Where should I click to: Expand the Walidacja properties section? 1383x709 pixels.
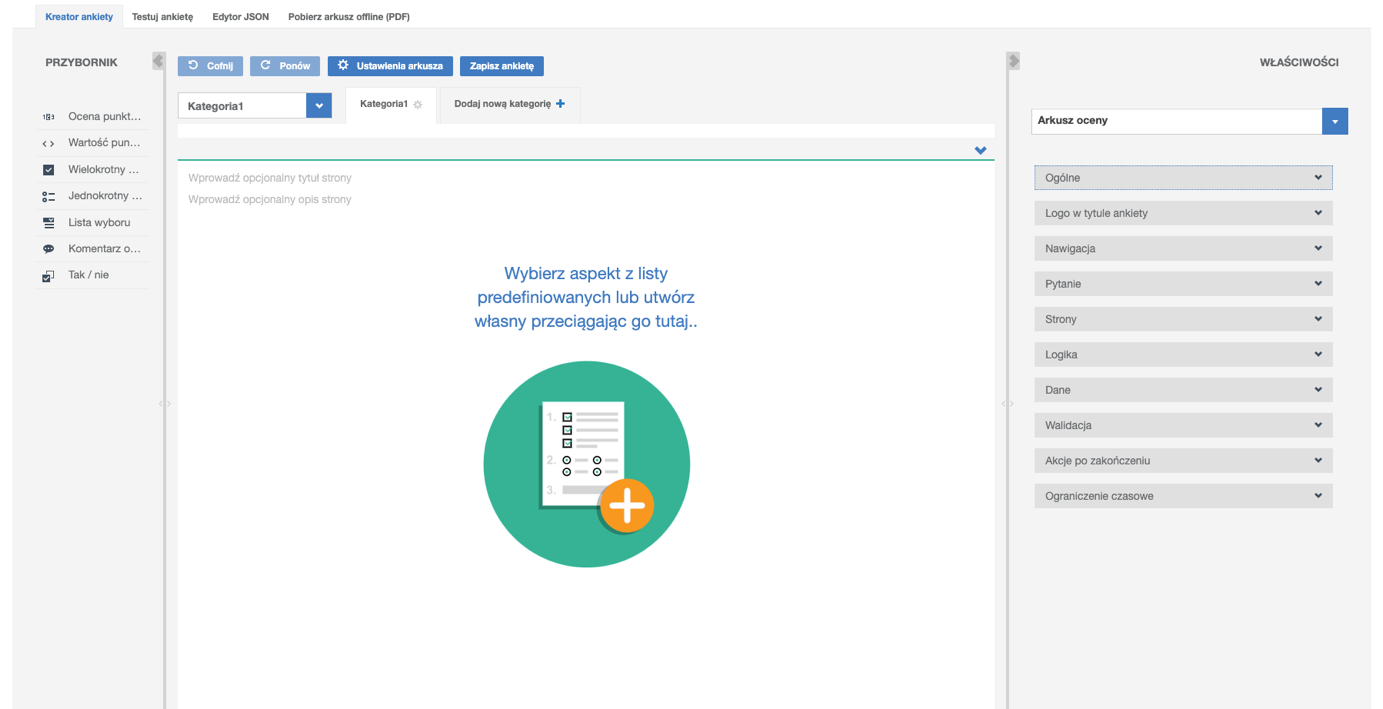click(x=1183, y=425)
